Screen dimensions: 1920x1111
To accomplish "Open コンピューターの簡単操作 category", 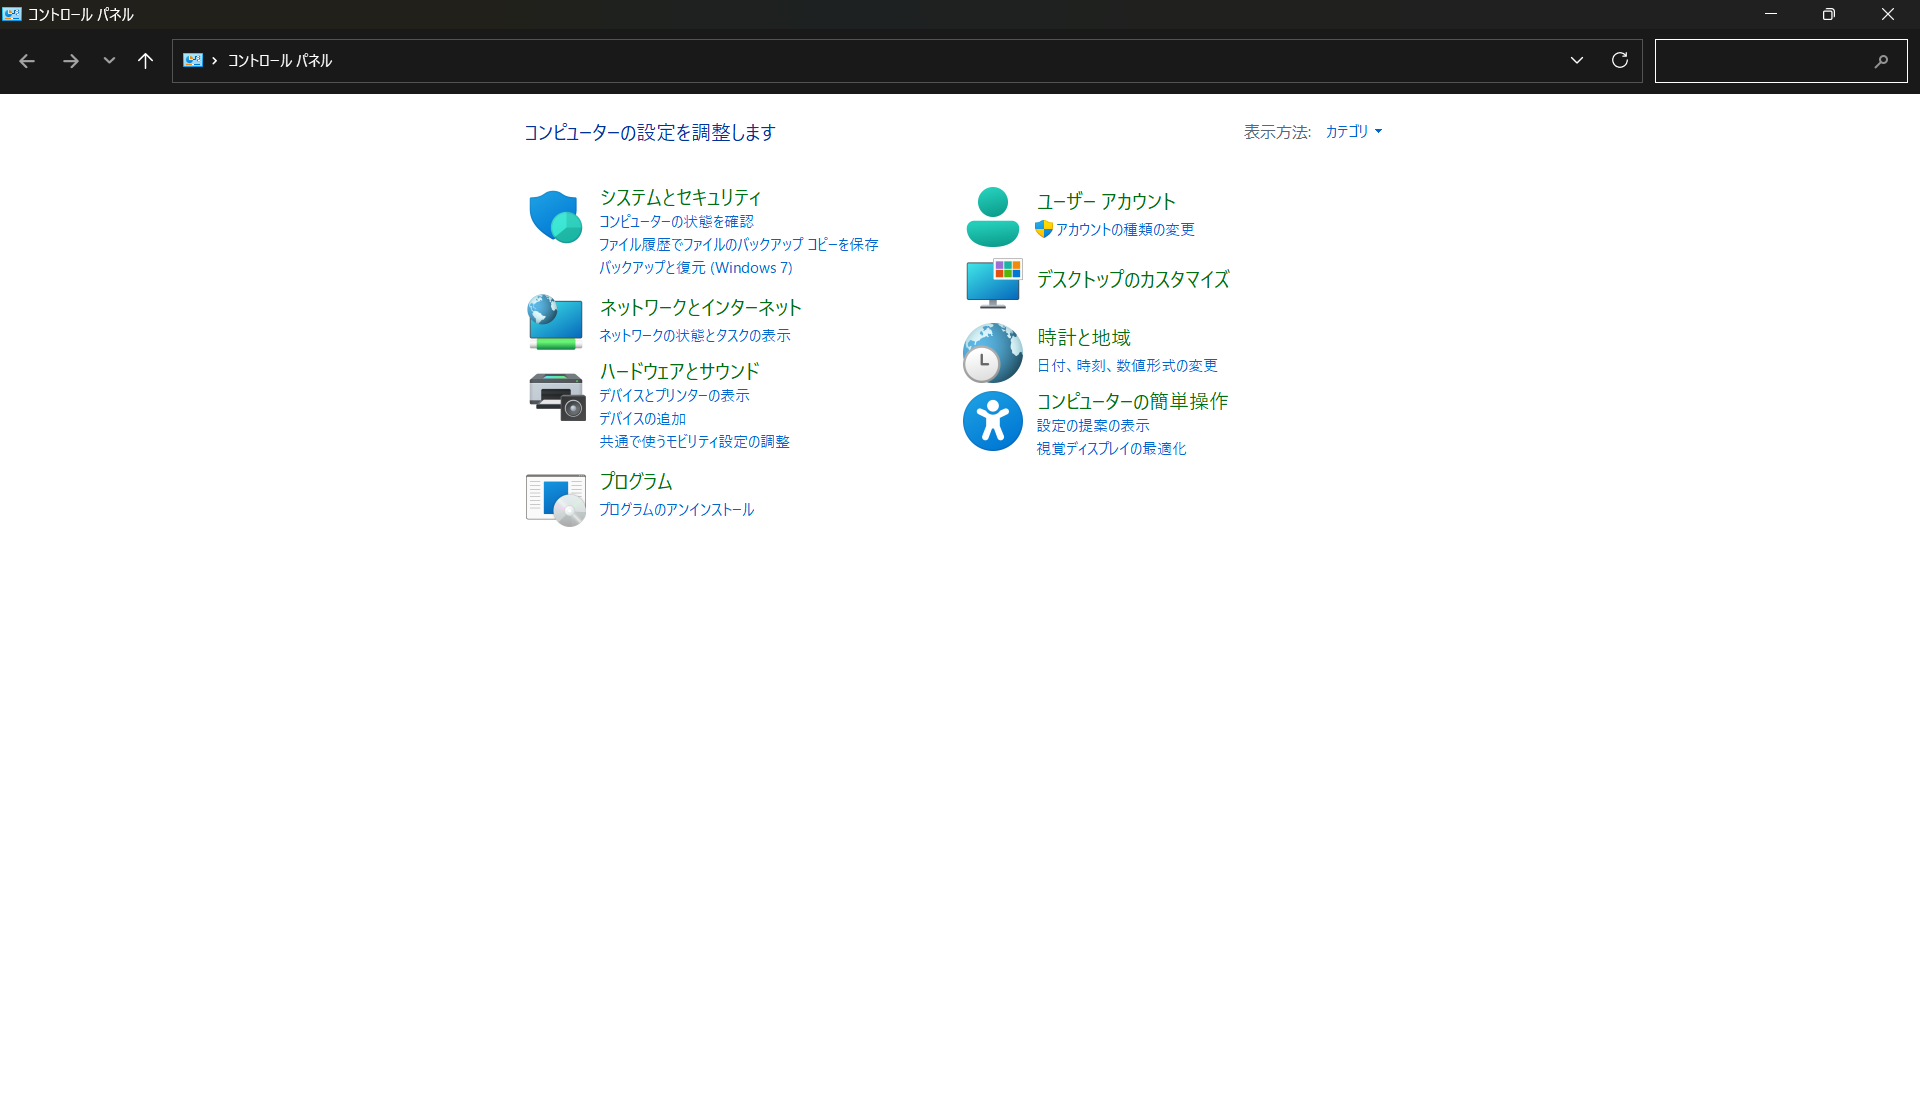I will click(x=1132, y=401).
